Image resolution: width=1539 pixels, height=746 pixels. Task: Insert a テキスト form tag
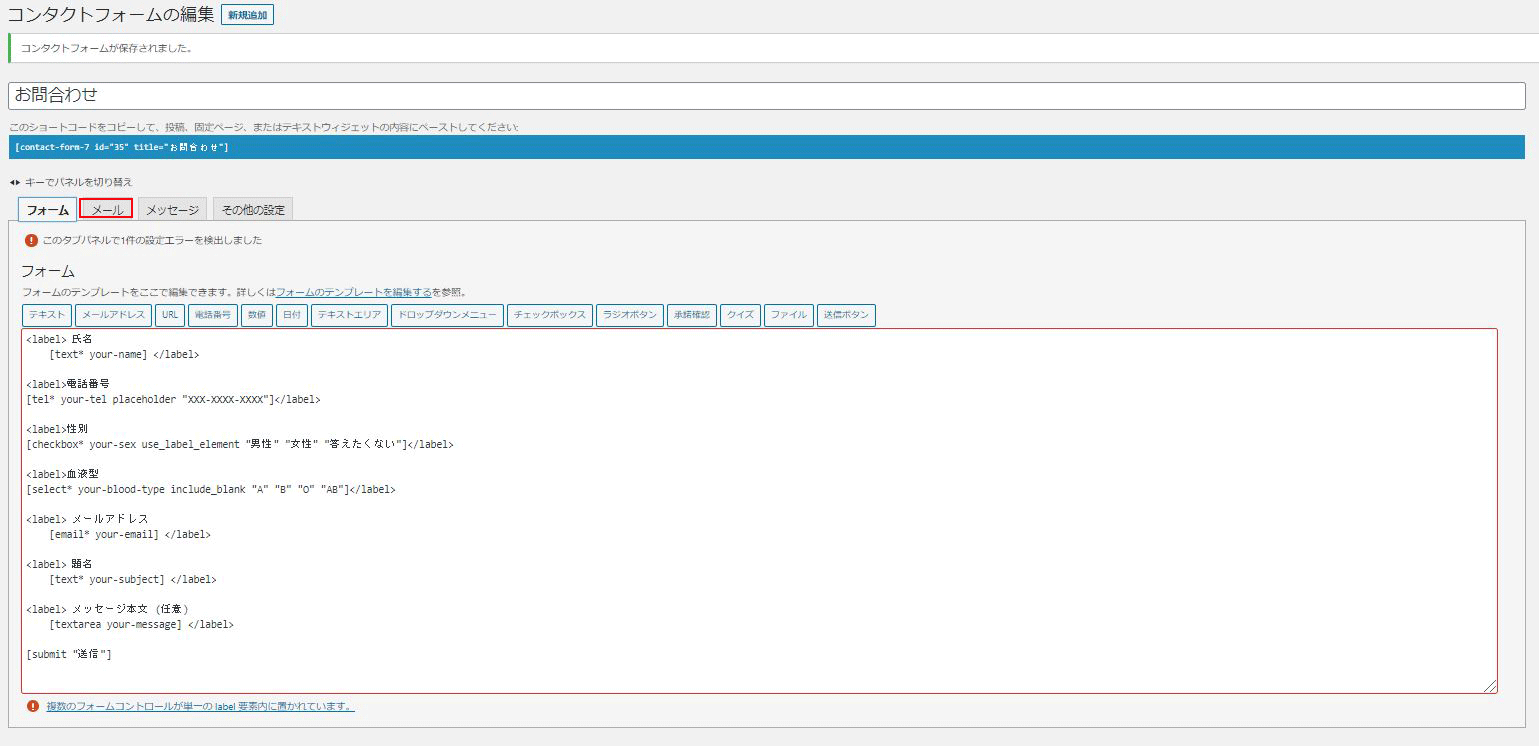(x=47, y=315)
